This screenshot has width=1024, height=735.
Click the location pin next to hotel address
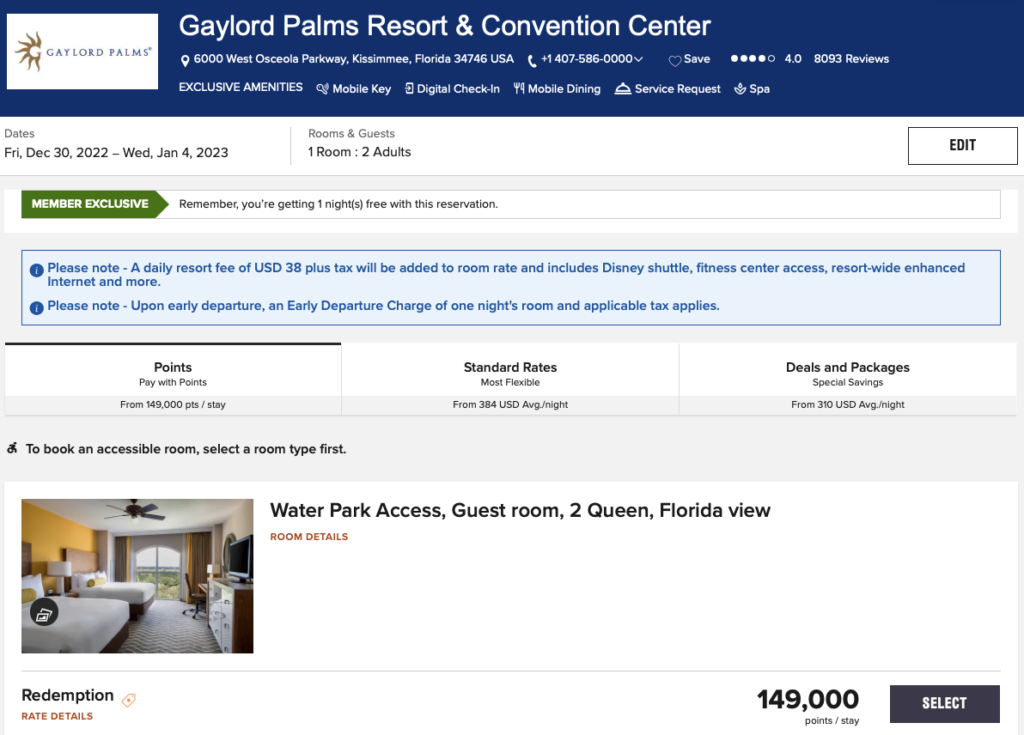pyautogui.click(x=184, y=59)
